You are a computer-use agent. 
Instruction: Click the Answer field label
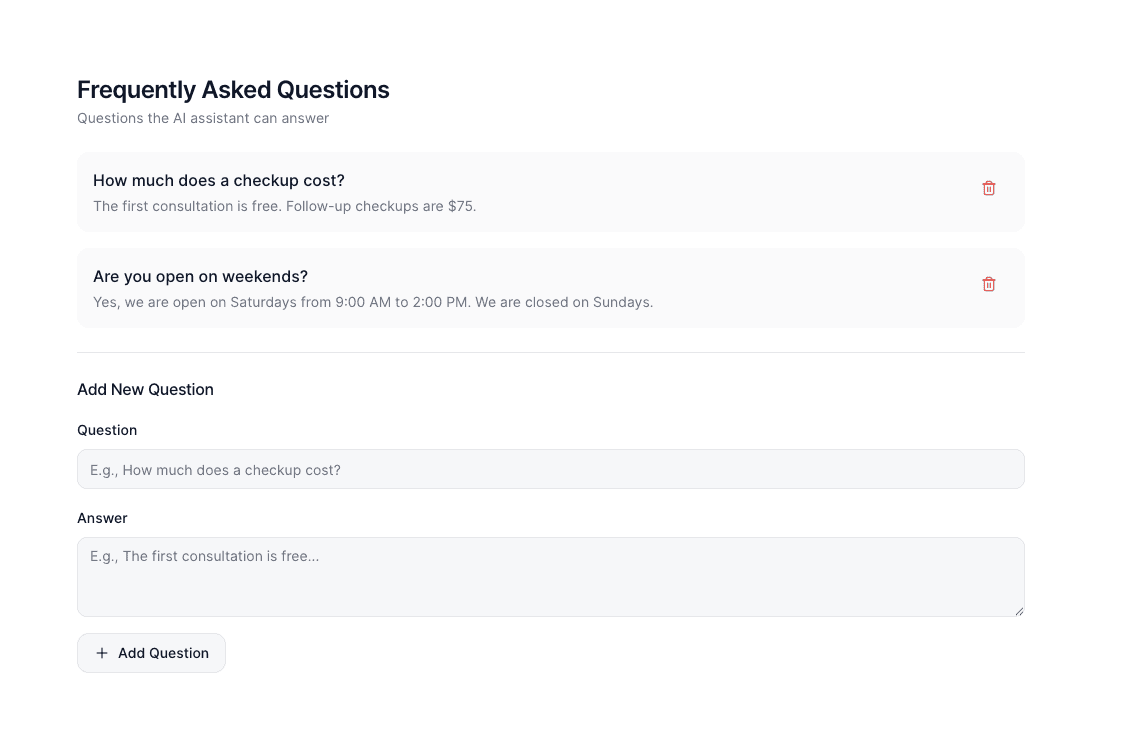pyautogui.click(x=102, y=518)
